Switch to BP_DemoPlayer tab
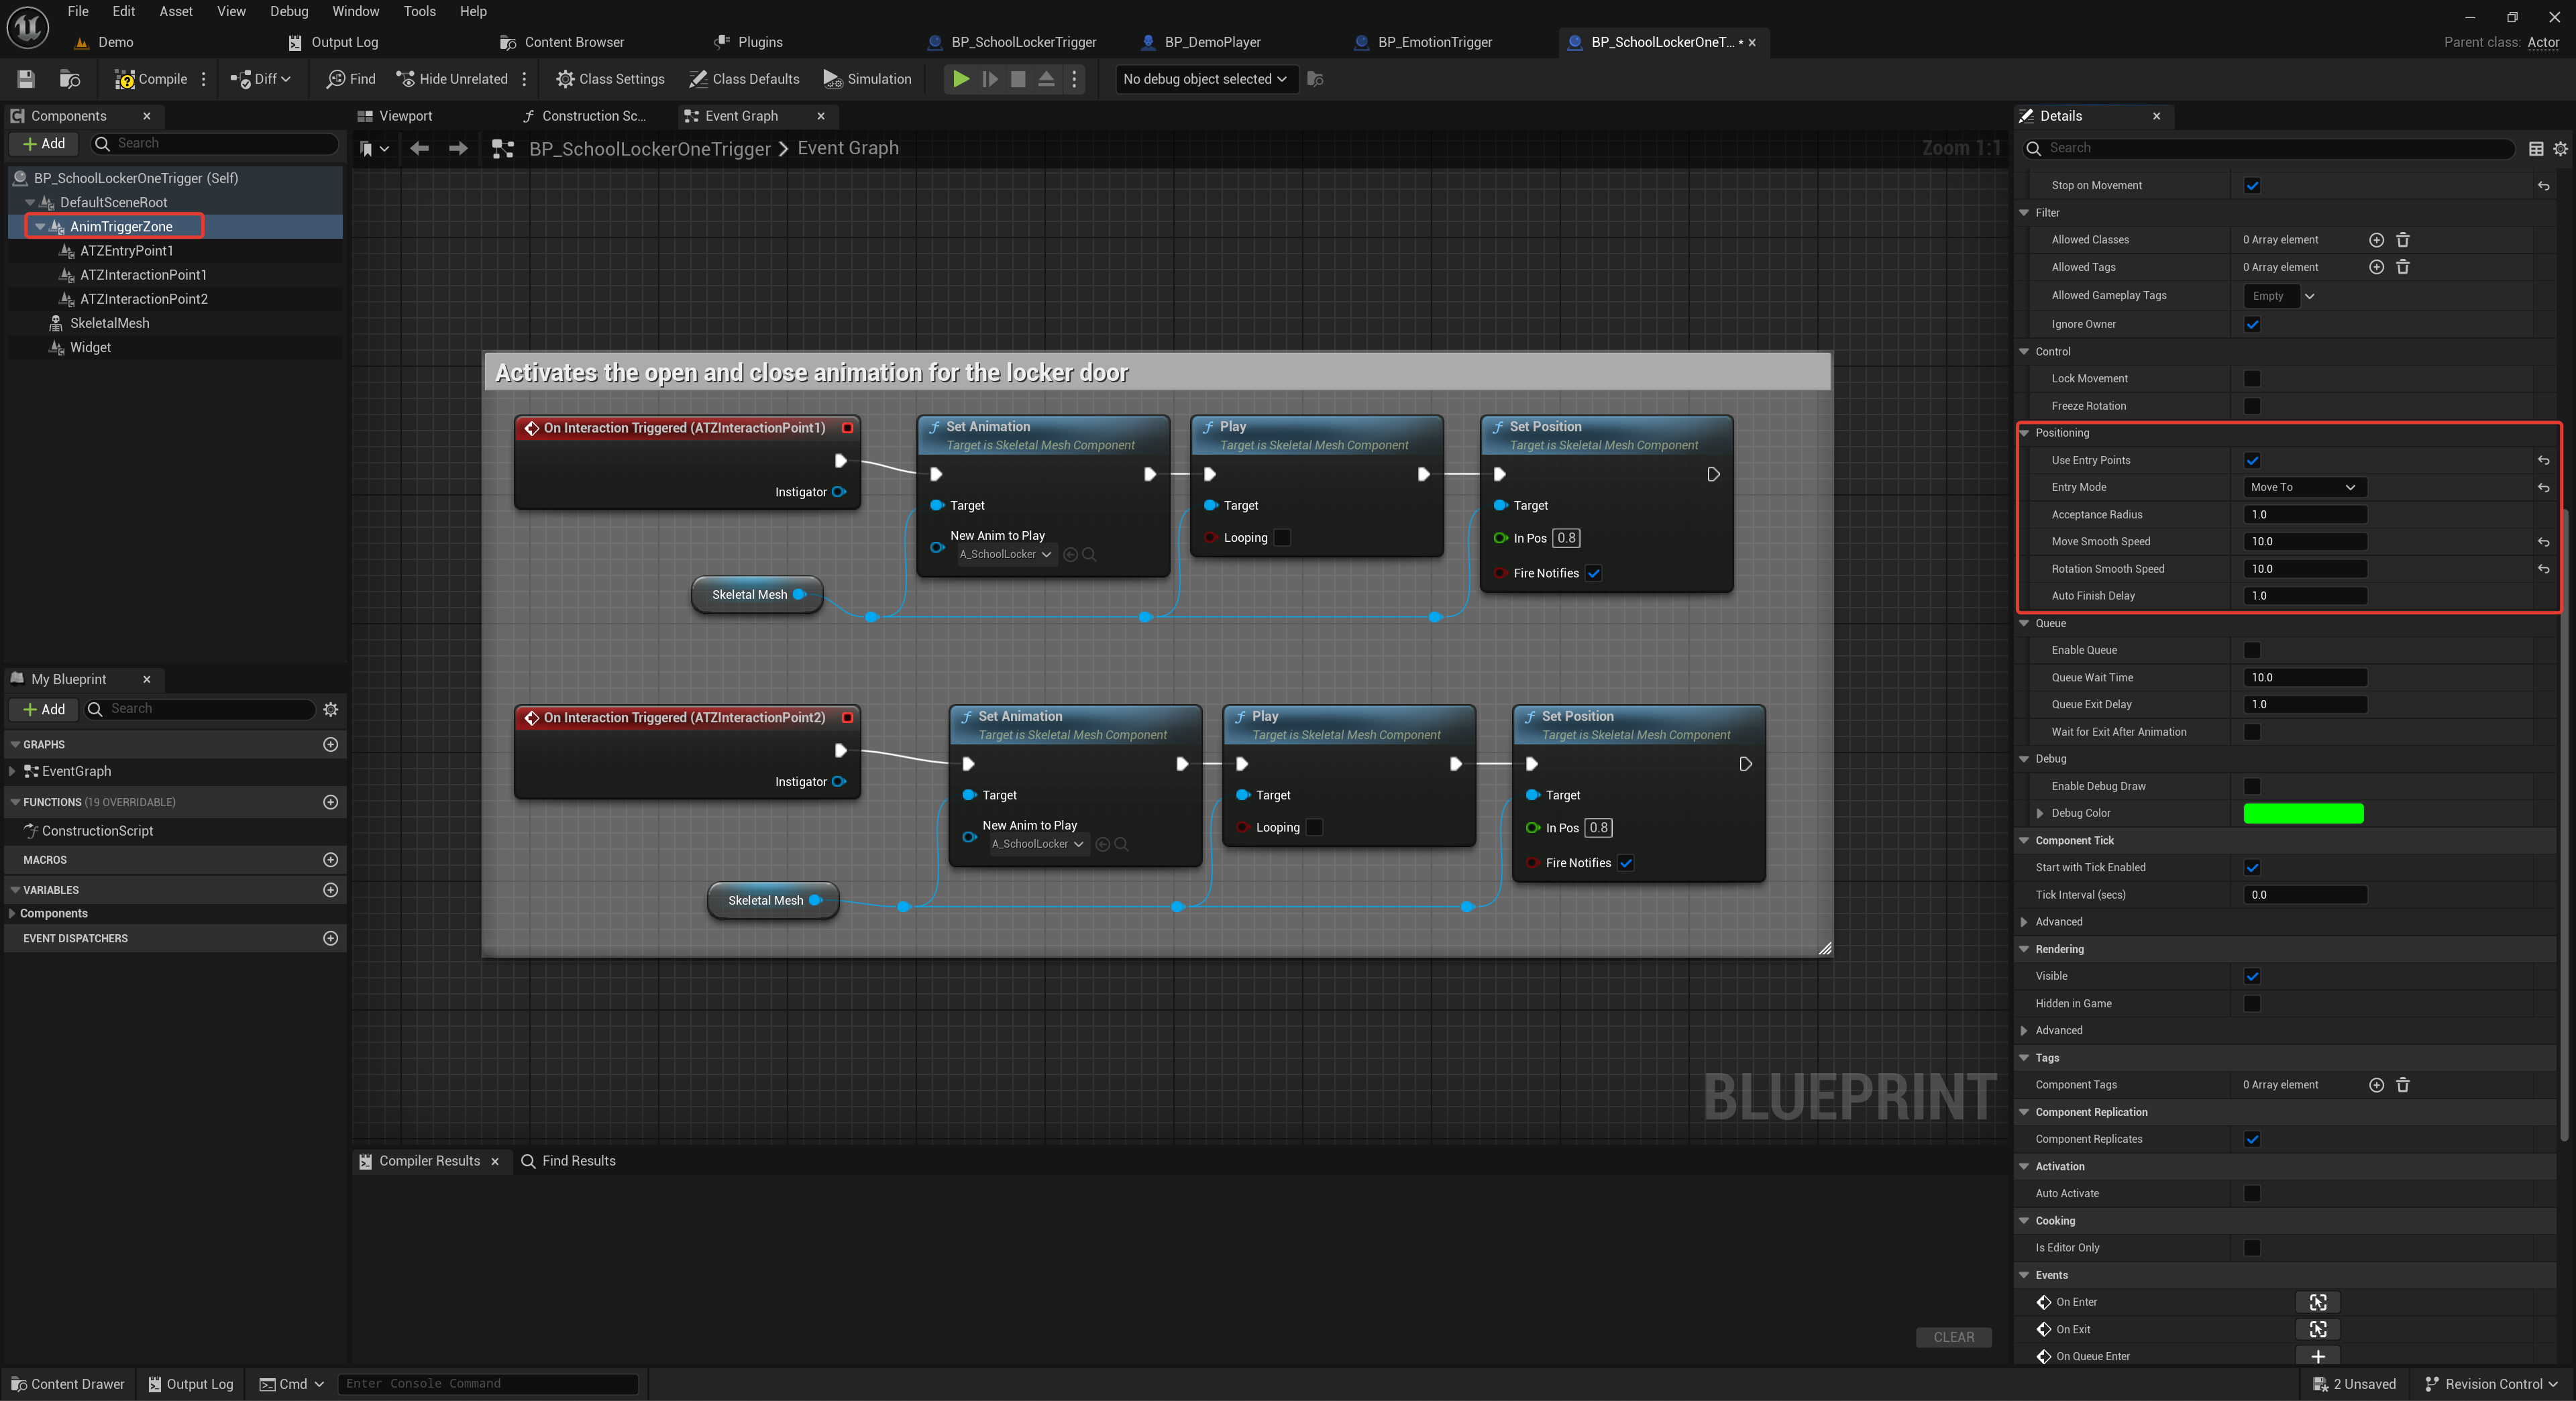The width and height of the screenshot is (2576, 1401). point(1213,42)
